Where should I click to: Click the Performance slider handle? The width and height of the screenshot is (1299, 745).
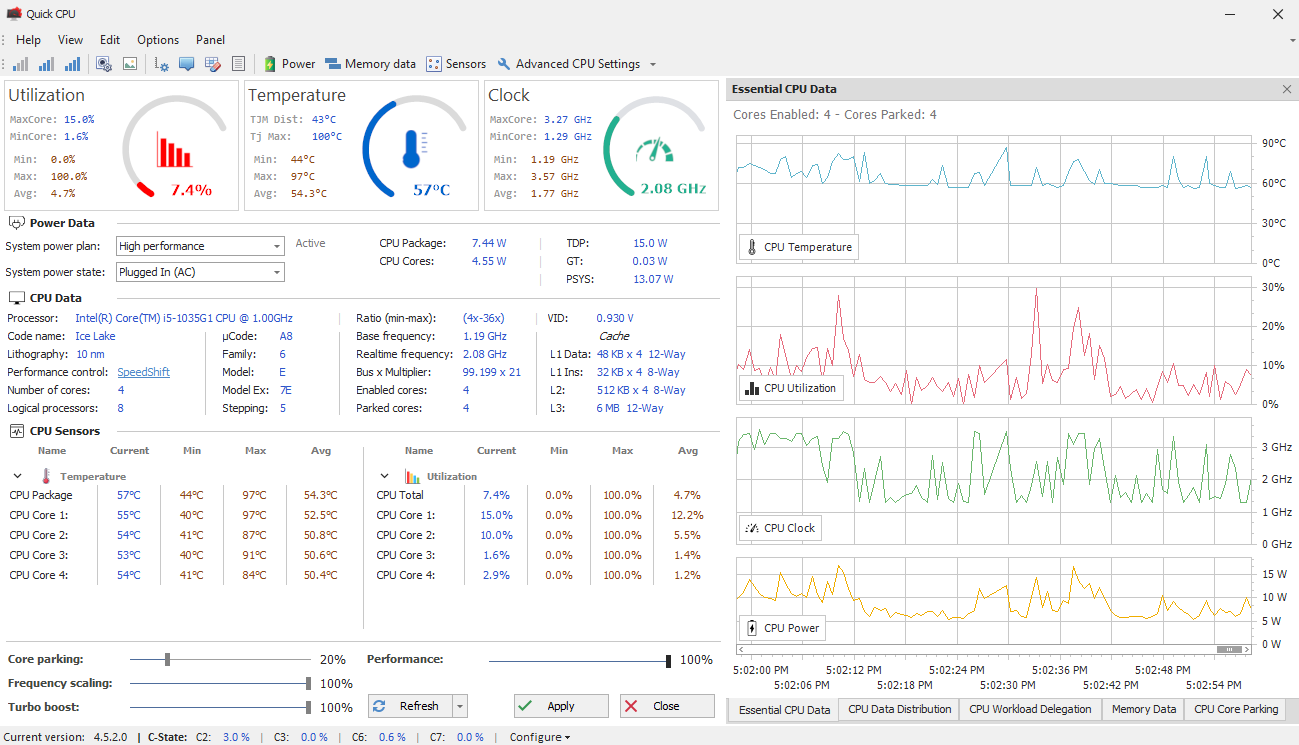(668, 661)
